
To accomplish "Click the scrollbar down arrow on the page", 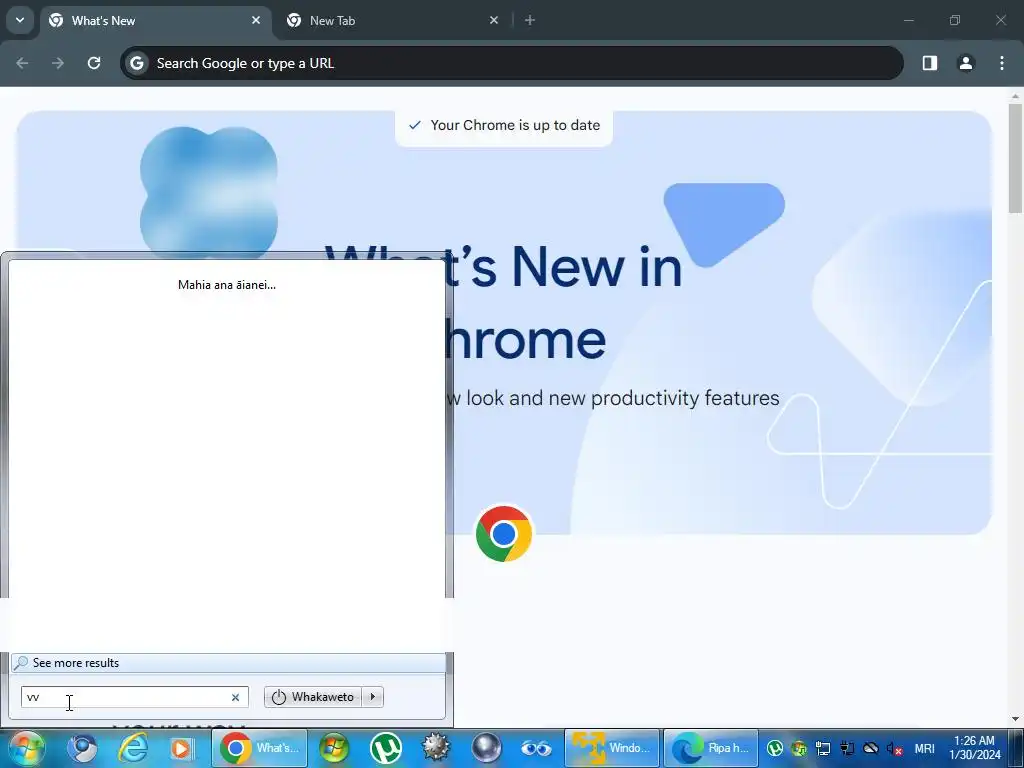I will click(x=1015, y=719).
